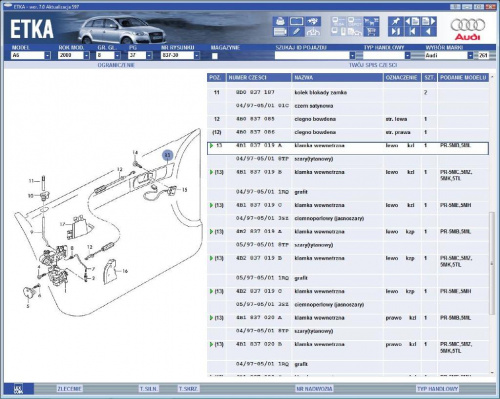500x399 pixels.
Task: Click the OGRANICZENIE label link
Action: 116,65
